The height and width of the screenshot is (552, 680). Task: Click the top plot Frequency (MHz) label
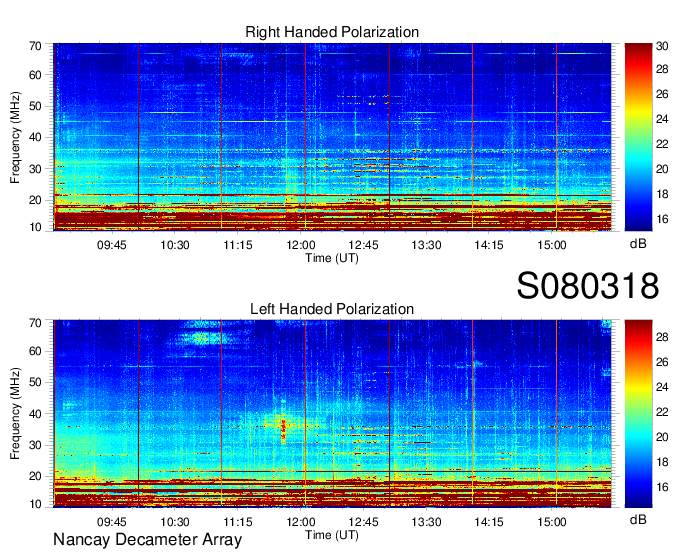[x=15, y=137]
